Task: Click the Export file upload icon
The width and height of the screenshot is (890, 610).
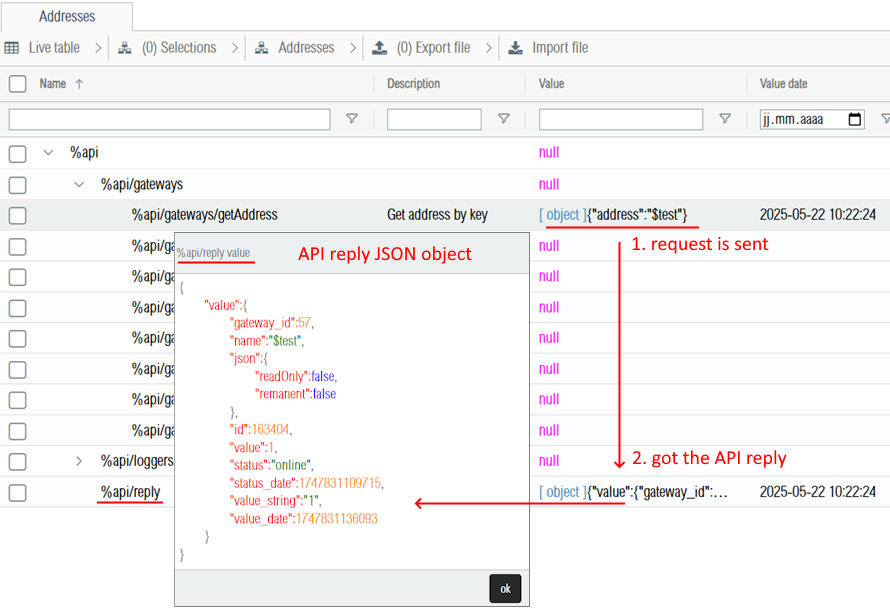Action: (380, 48)
